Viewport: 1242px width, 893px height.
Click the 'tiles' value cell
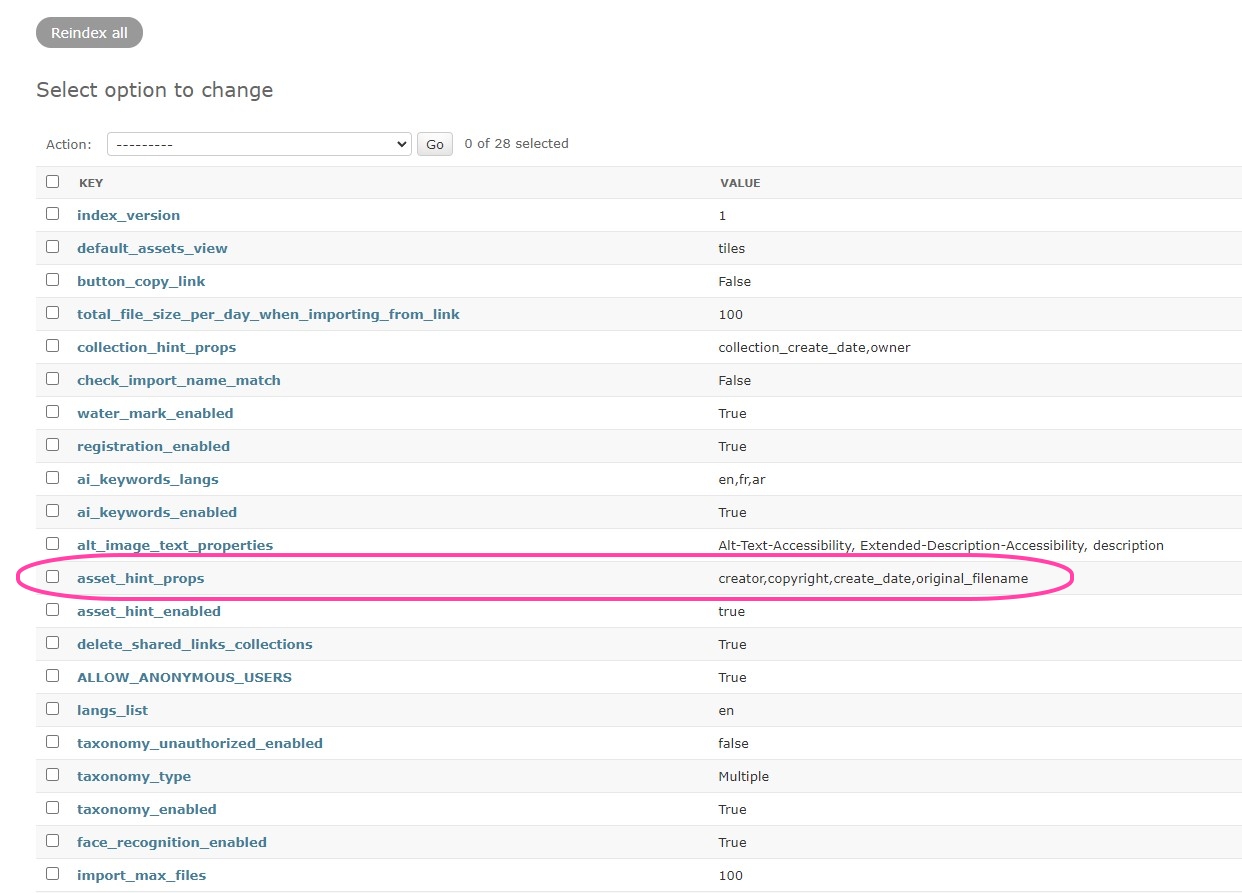pos(731,248)
